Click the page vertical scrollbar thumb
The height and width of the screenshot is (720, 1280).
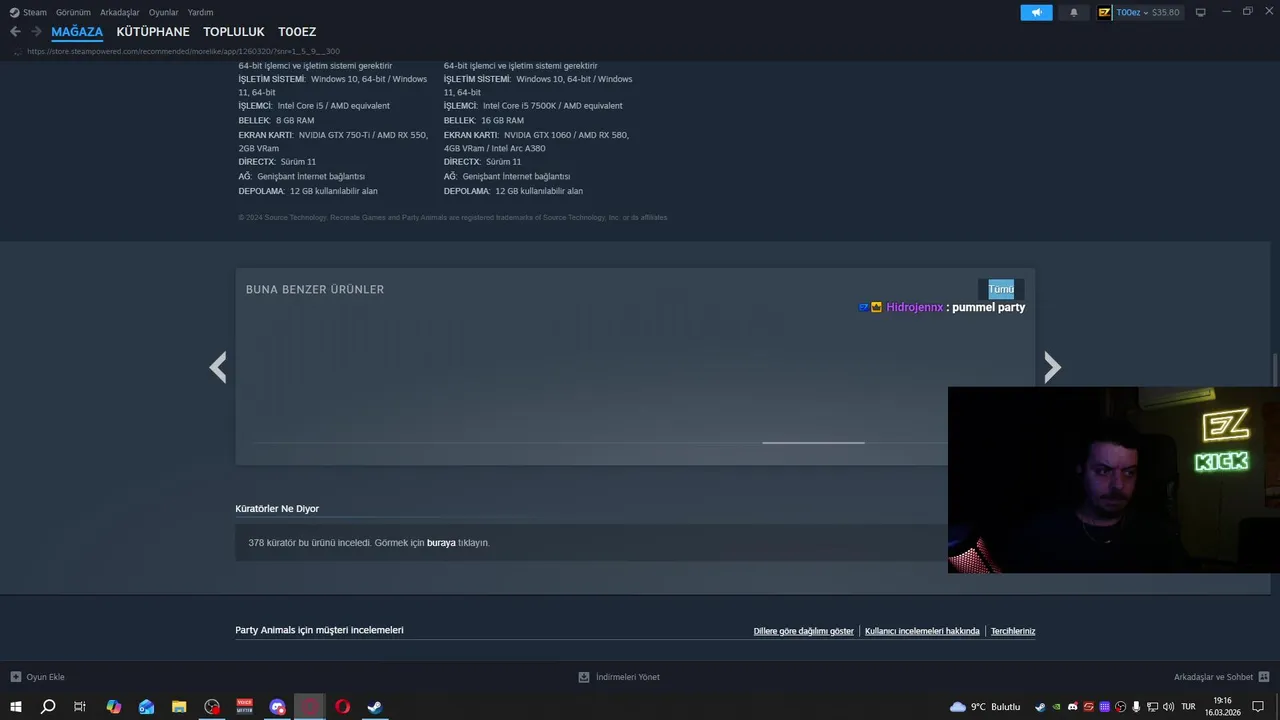click(x=1275, y=368)
